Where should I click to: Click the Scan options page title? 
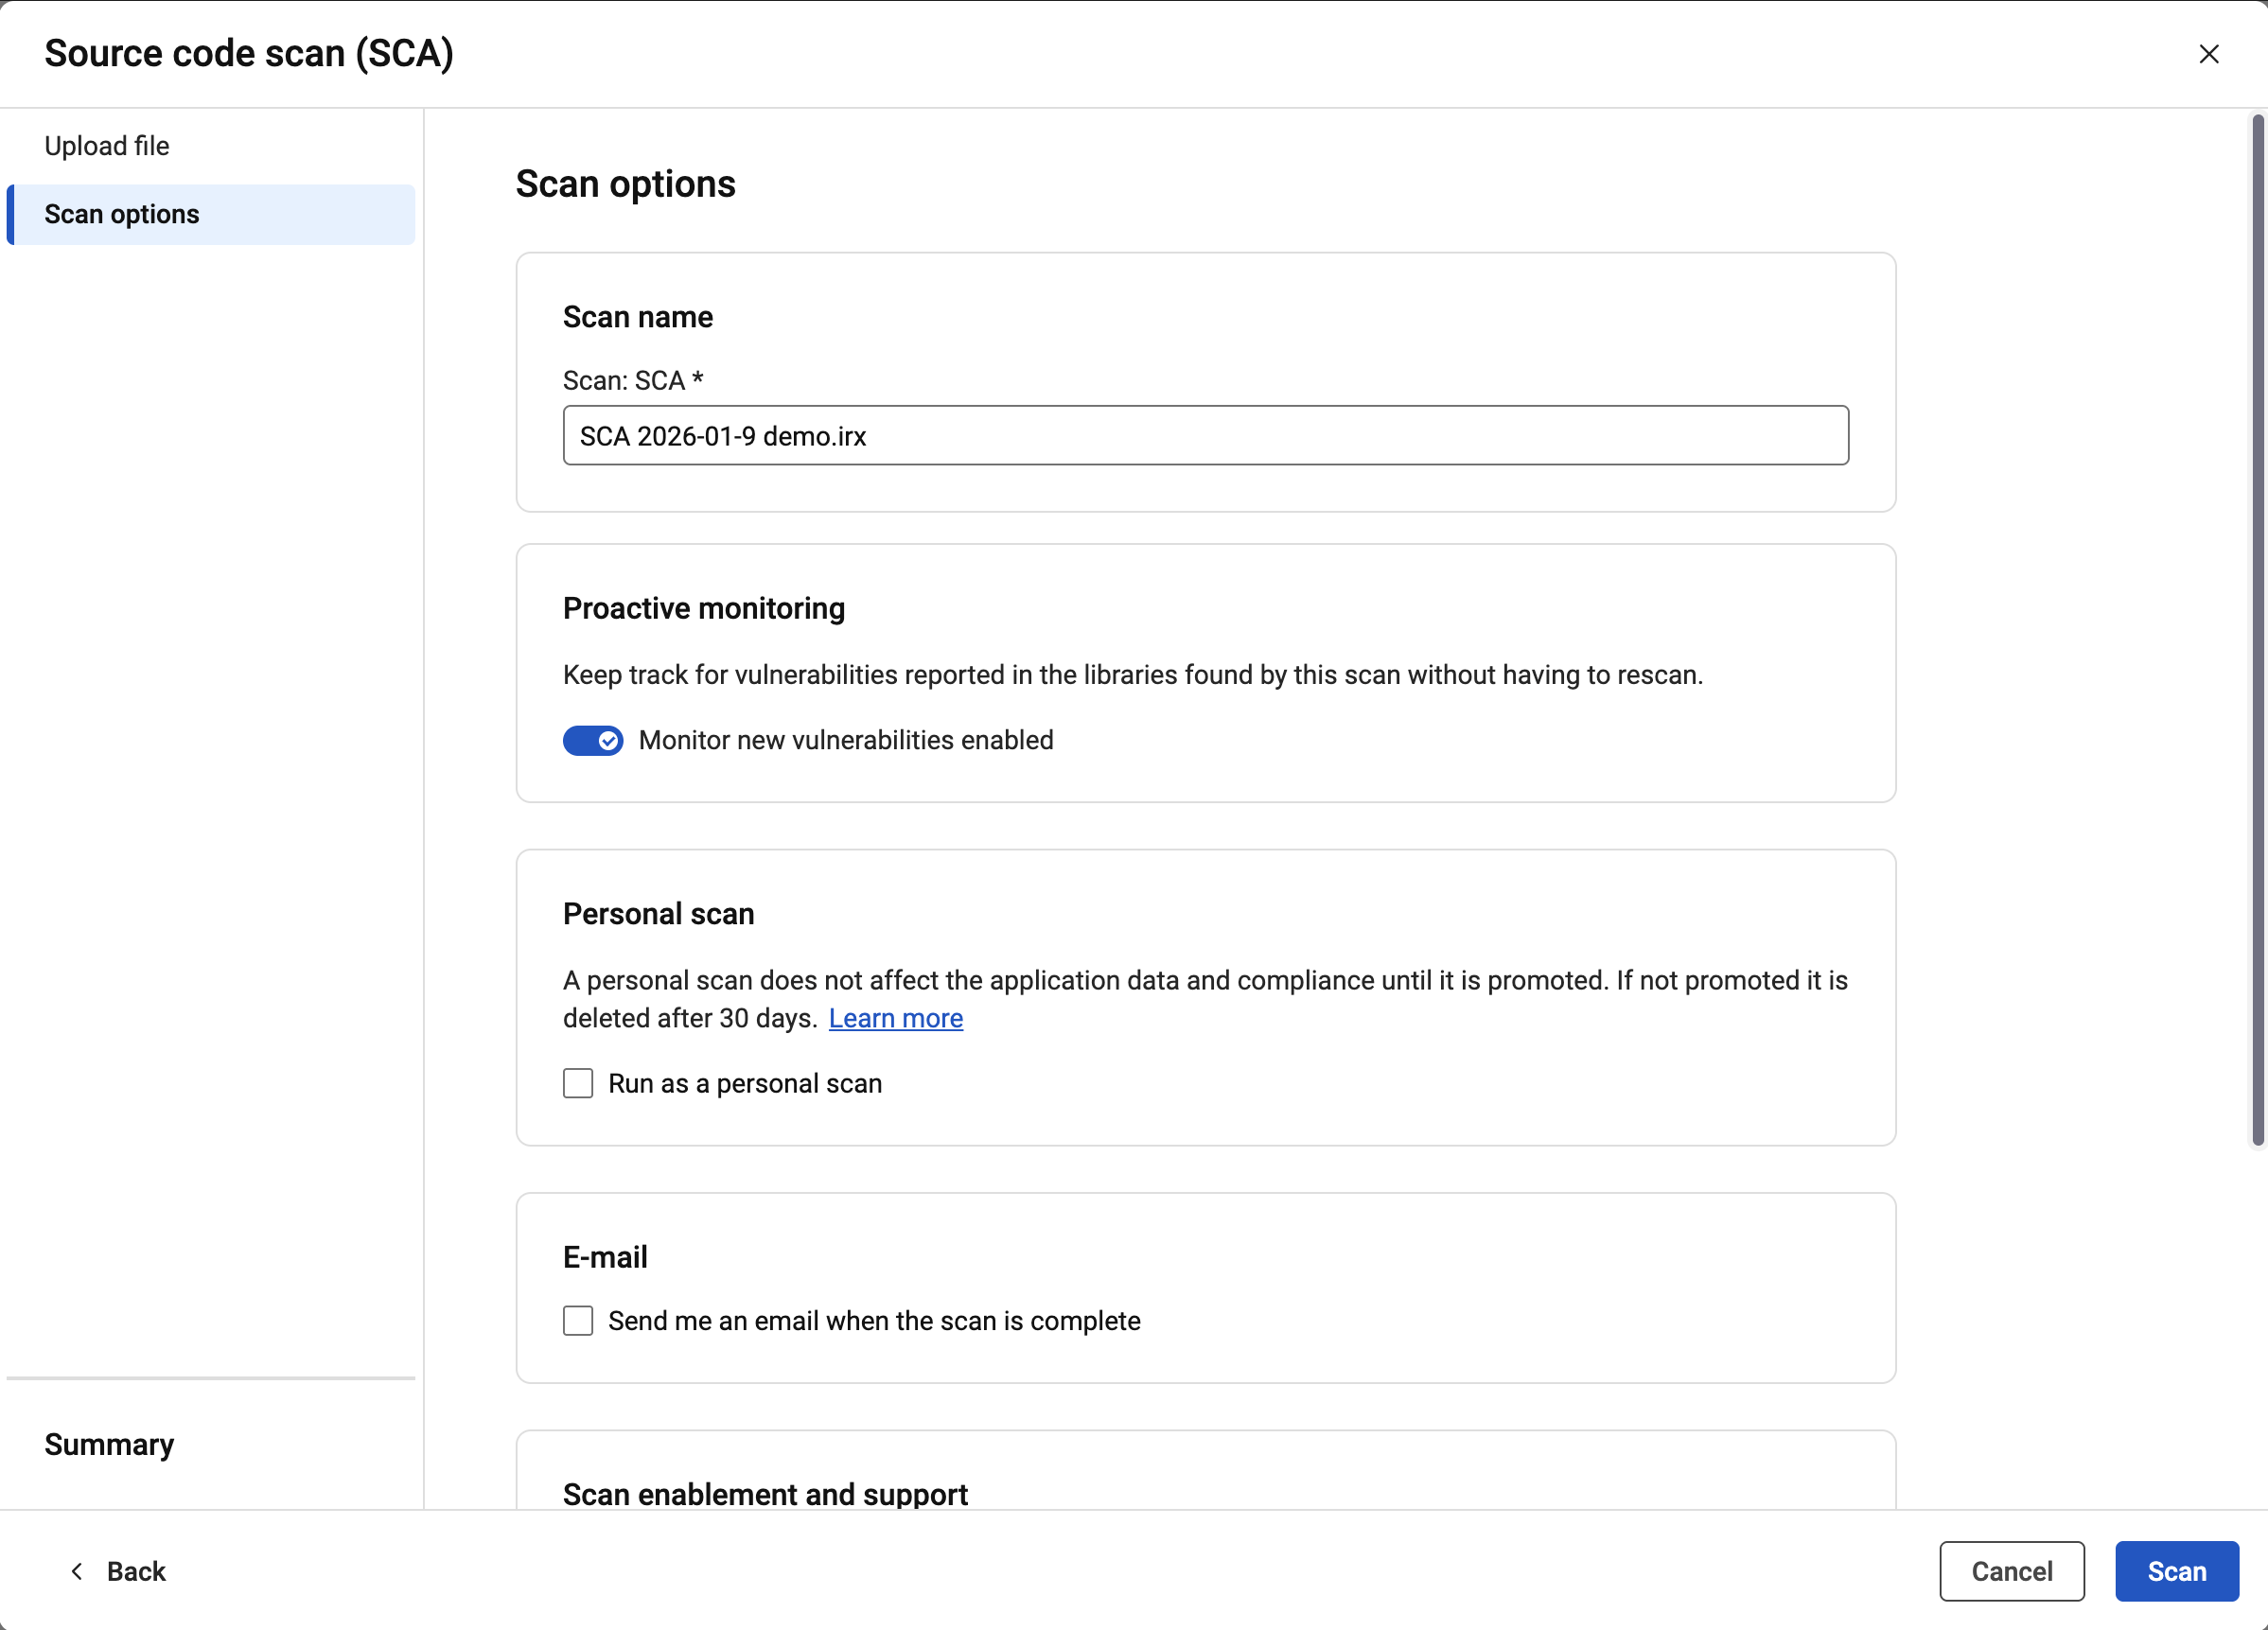(625, 184)
